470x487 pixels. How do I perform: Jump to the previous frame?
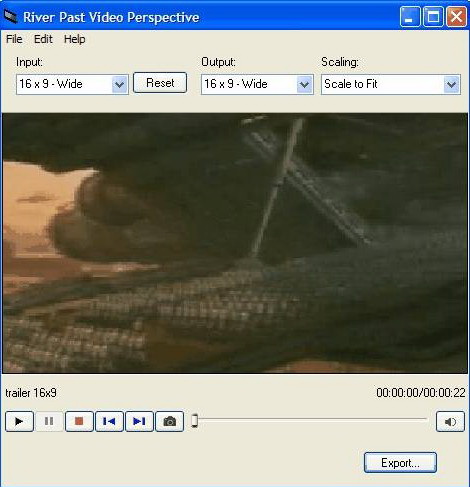[x=109, y=421]
